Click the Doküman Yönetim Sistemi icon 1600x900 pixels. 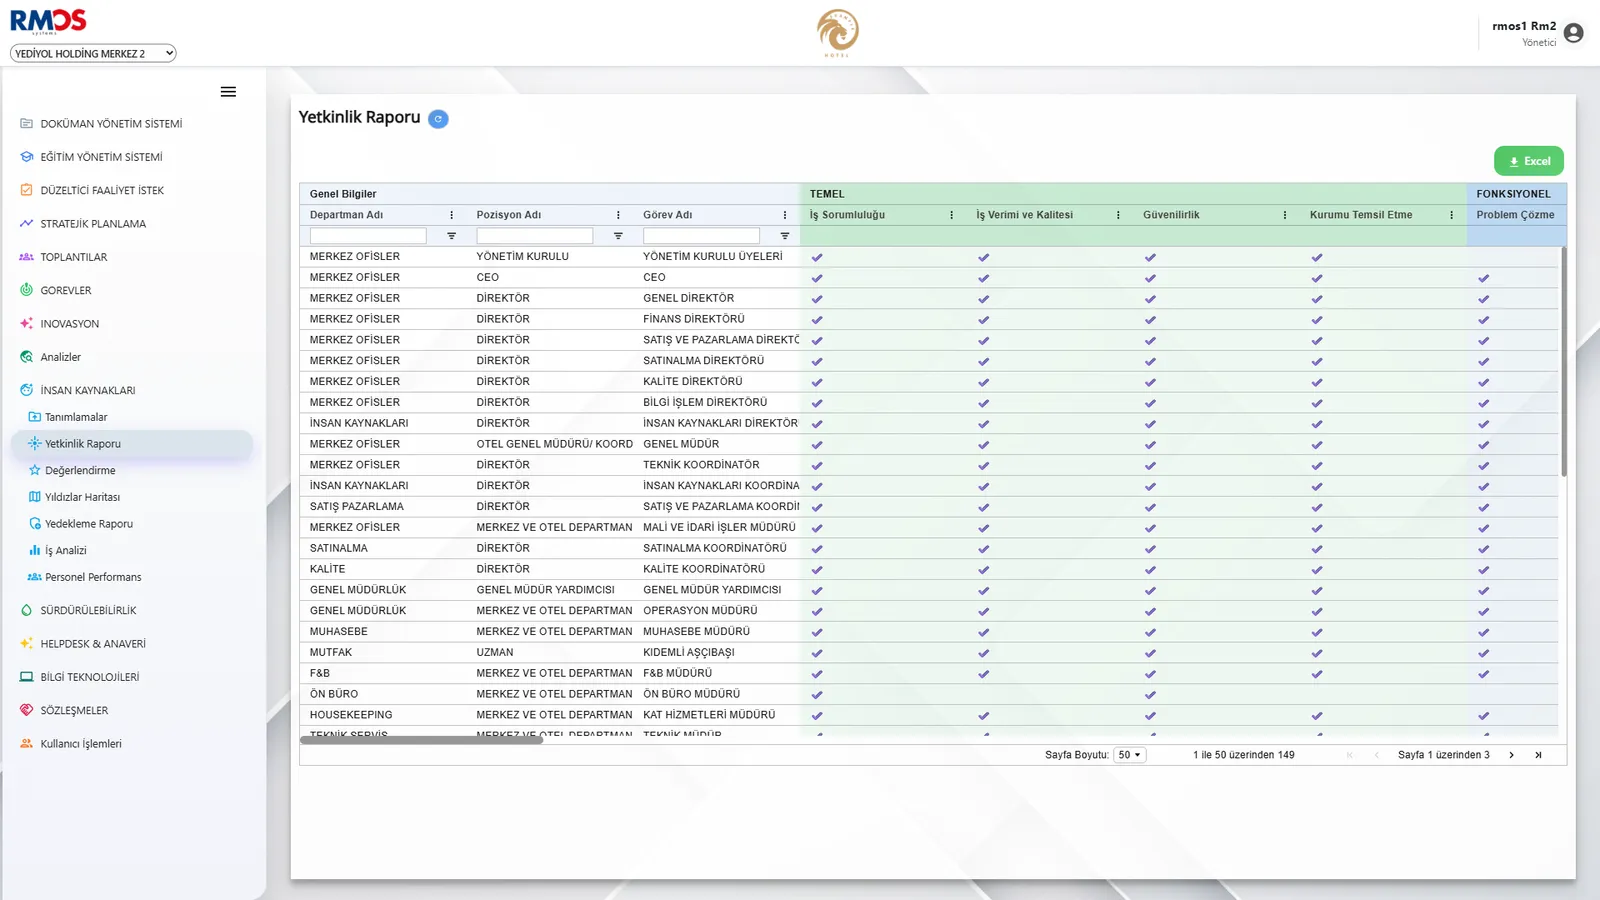click(27, 124)
